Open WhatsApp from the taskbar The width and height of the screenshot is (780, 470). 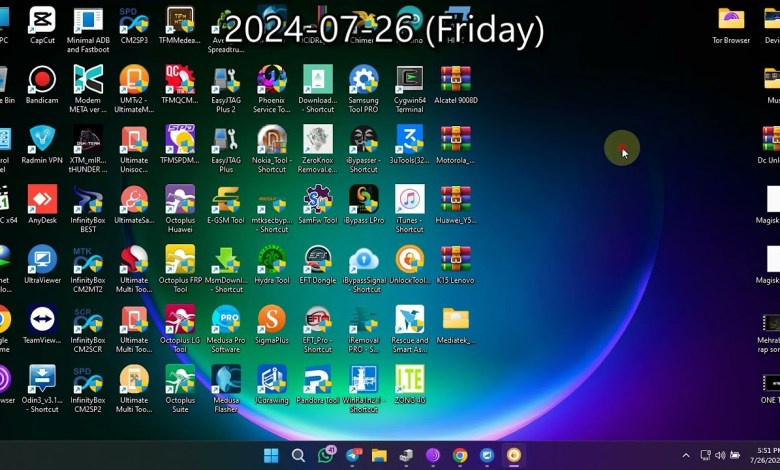click(325, 455)
